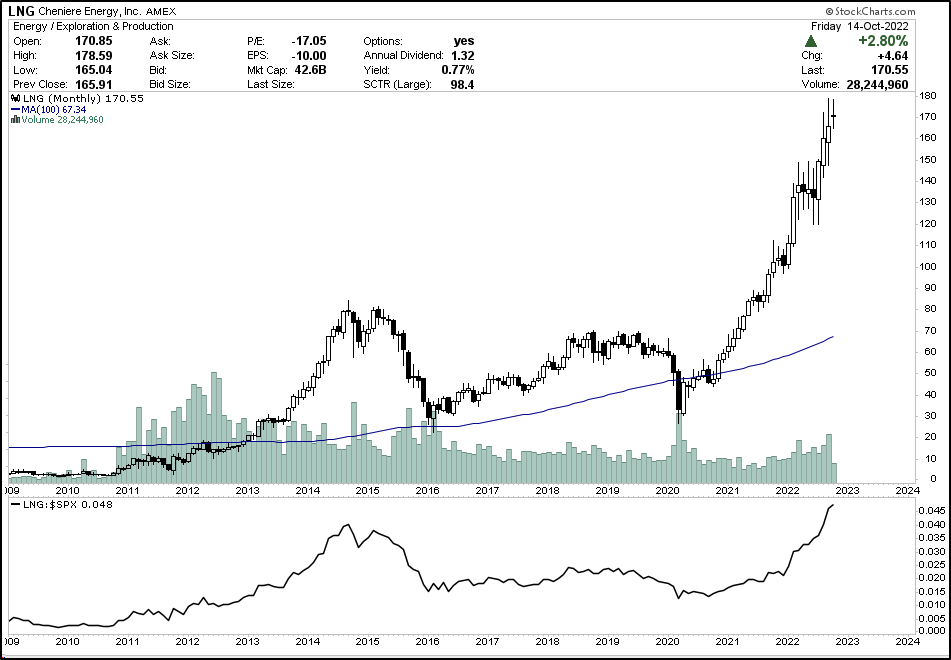
Task: Click the Annual Dividend value 1.32
Action: [463, 55]
